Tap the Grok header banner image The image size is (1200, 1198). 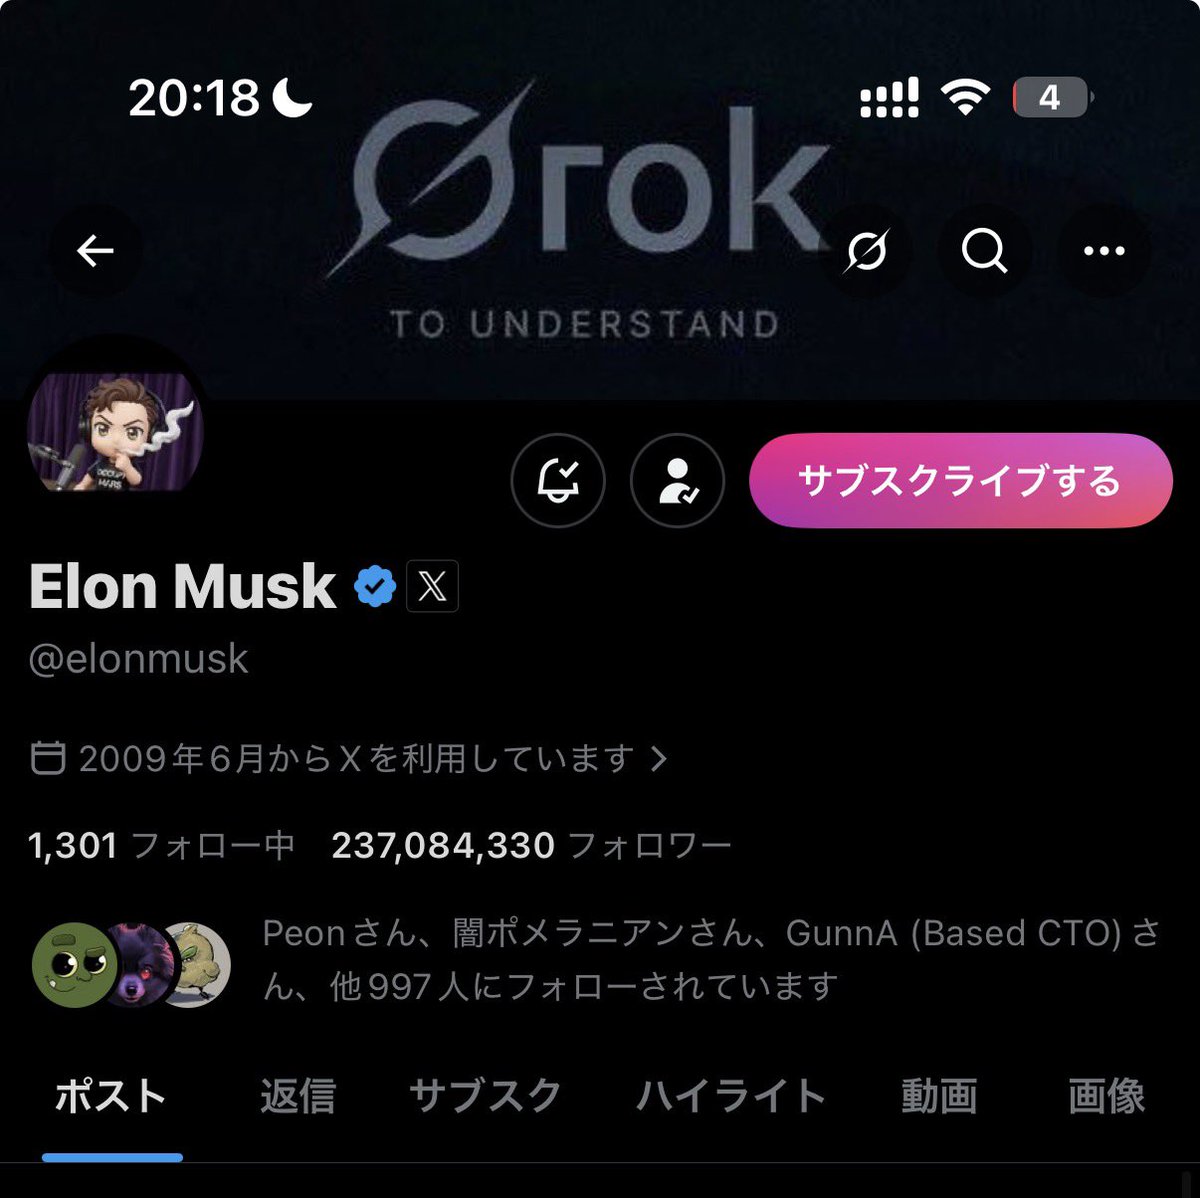[600, 200]
